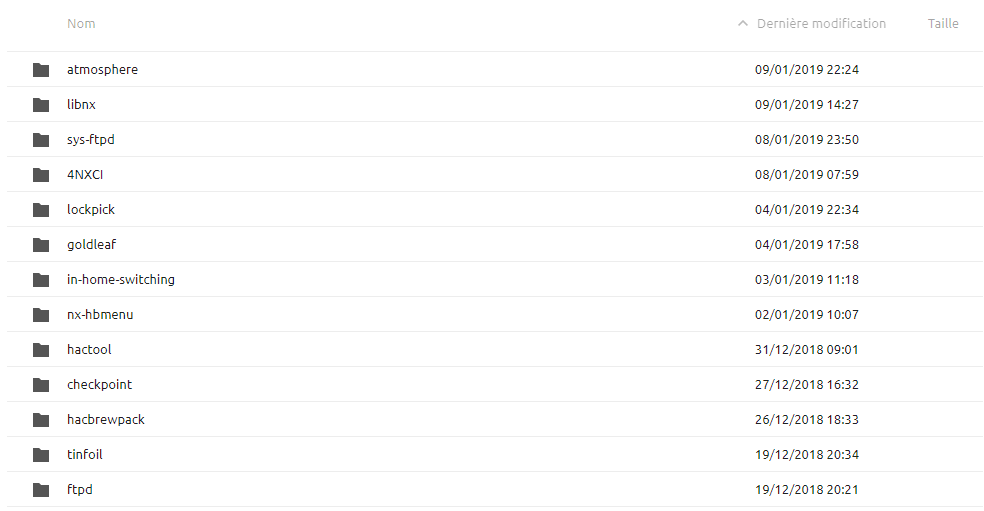The width and height of the screenshot is (984, 511).
Task: Open the ftpd folder name
Action: 80,490
